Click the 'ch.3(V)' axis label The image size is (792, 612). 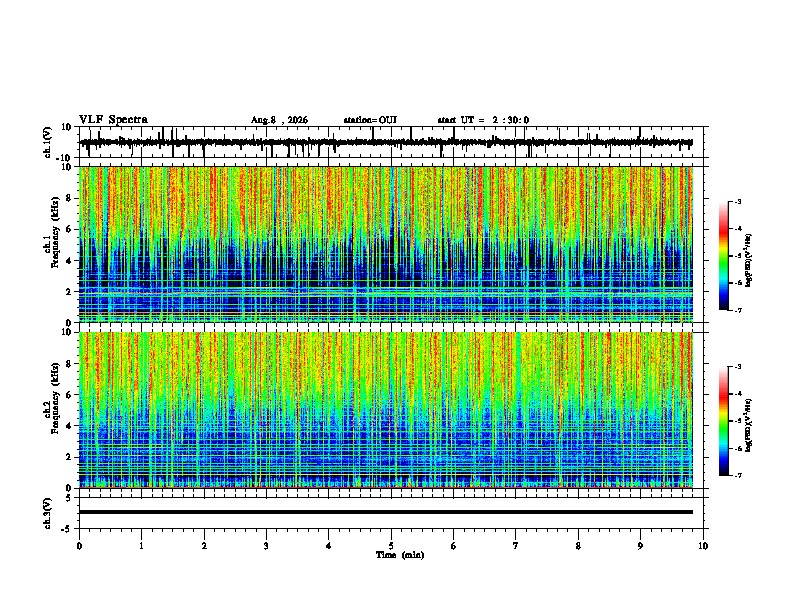click(48, 513)
